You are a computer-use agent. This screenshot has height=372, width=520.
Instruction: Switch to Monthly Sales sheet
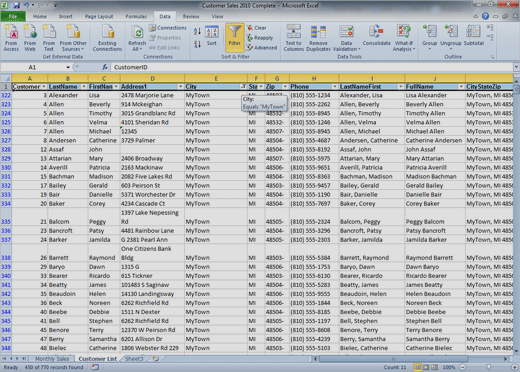tap(52, 359)
